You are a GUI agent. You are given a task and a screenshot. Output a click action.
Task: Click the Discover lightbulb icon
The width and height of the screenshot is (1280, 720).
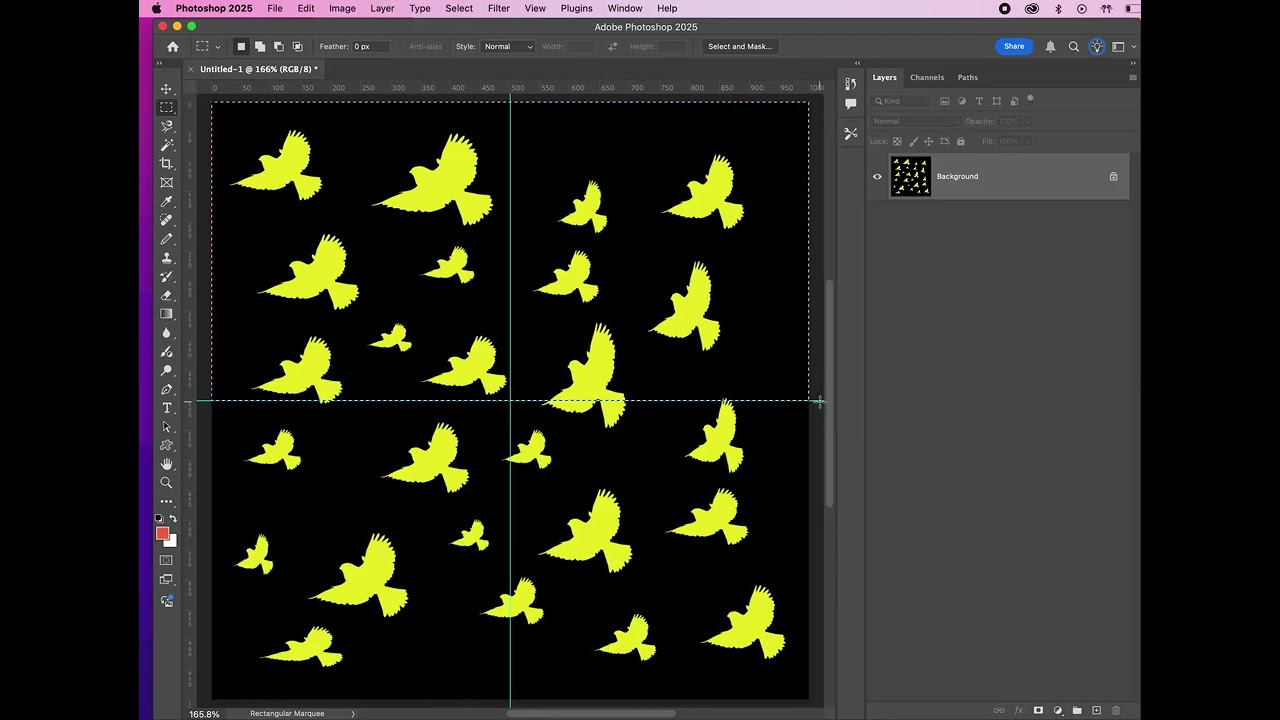pos(1097,46)
